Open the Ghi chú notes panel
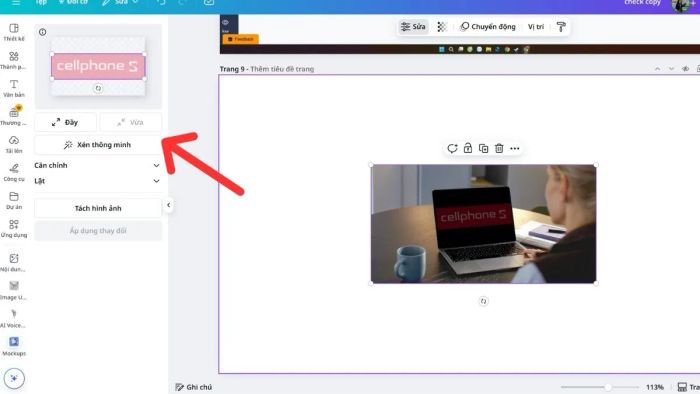Image resolution: width=700 pixels, height=394 pixels. pos(194,387)
